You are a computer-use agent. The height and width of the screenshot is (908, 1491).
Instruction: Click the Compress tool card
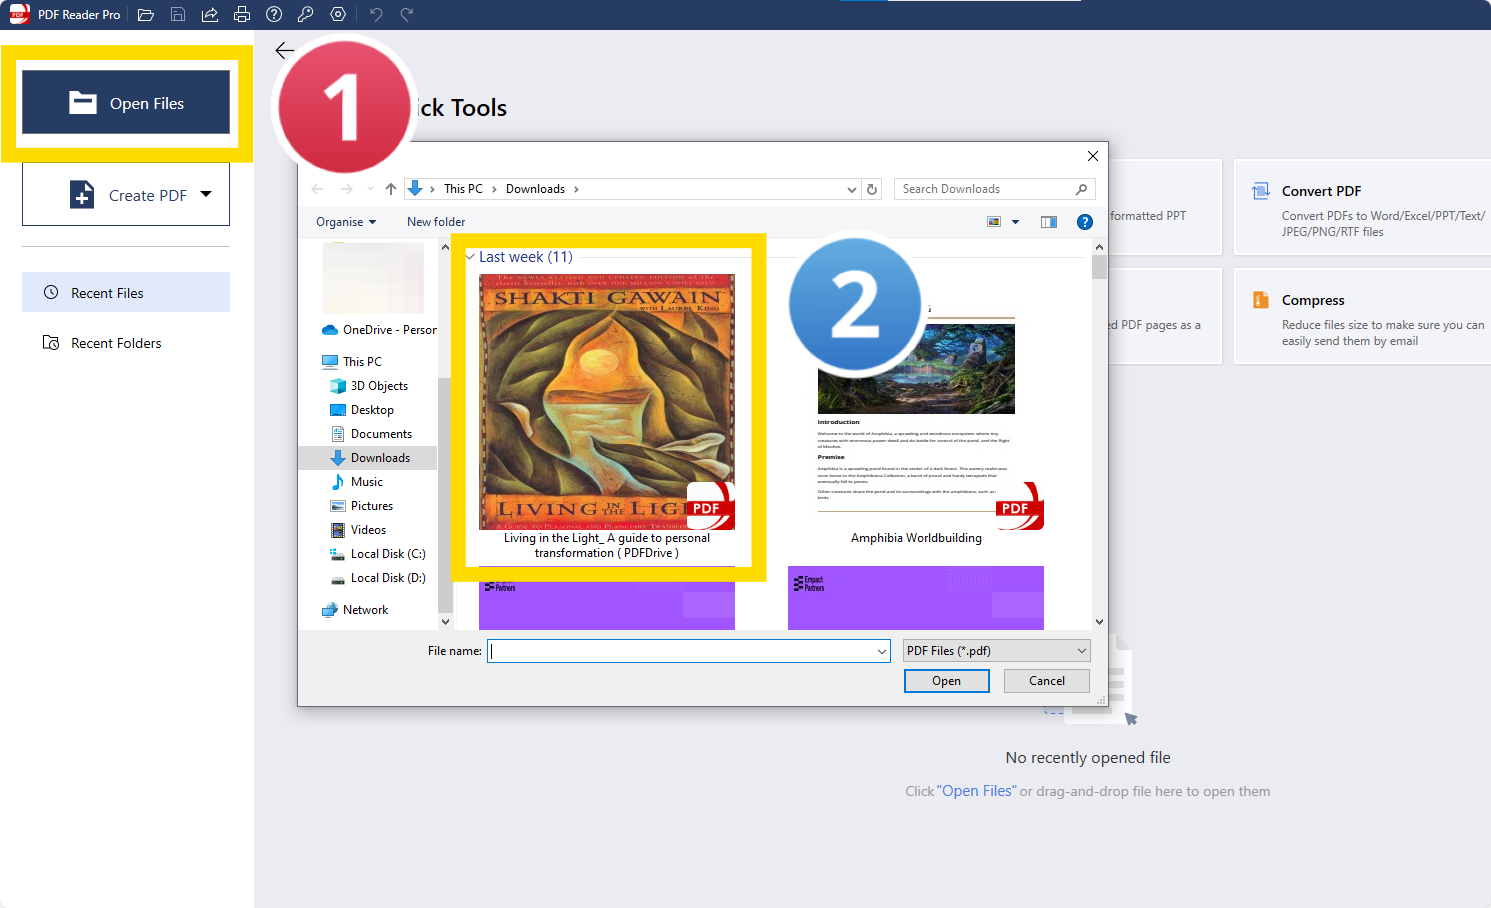tap(1362, 317)
